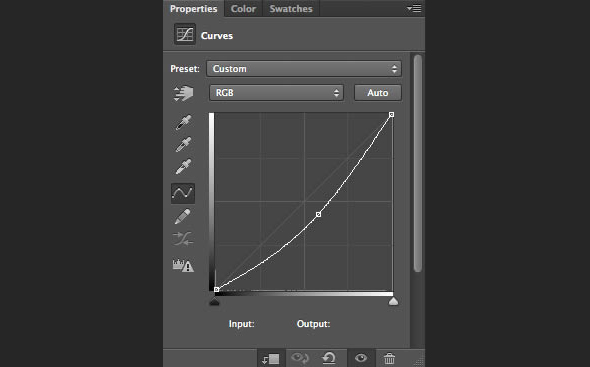Open the Preset dropdown showing Custom

304,69
